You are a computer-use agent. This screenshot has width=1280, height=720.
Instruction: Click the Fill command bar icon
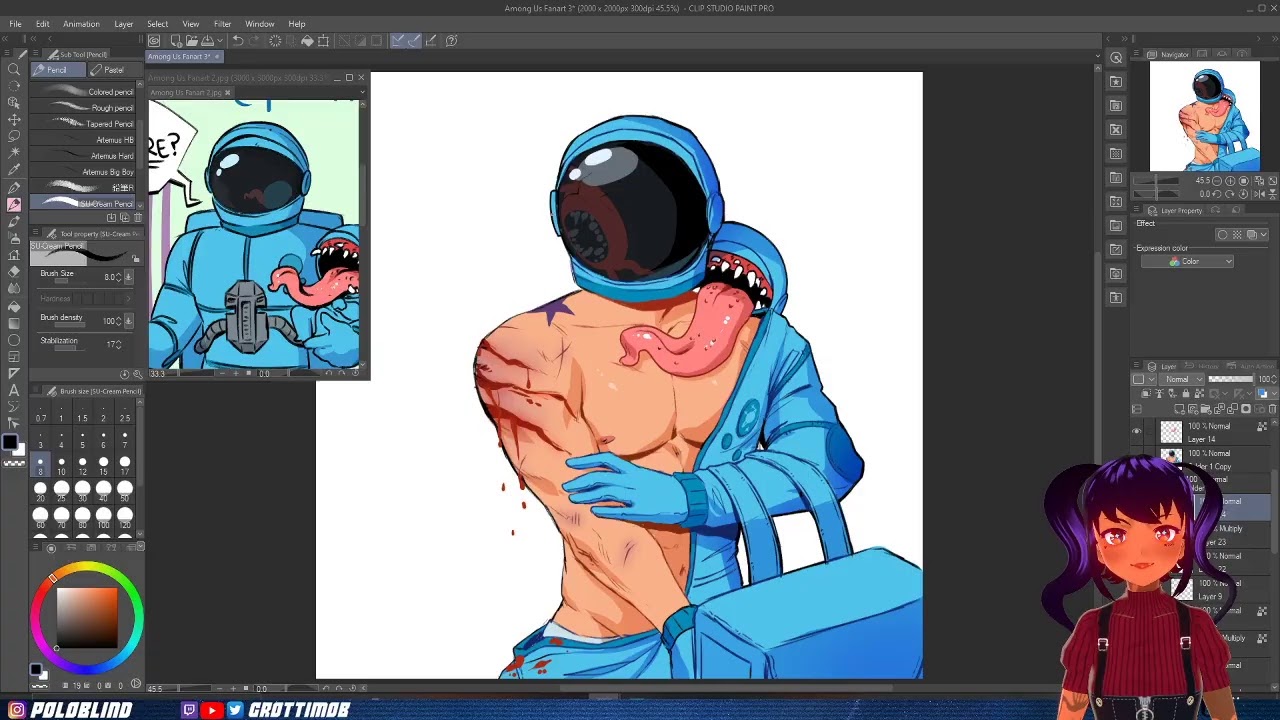point(307,41)
